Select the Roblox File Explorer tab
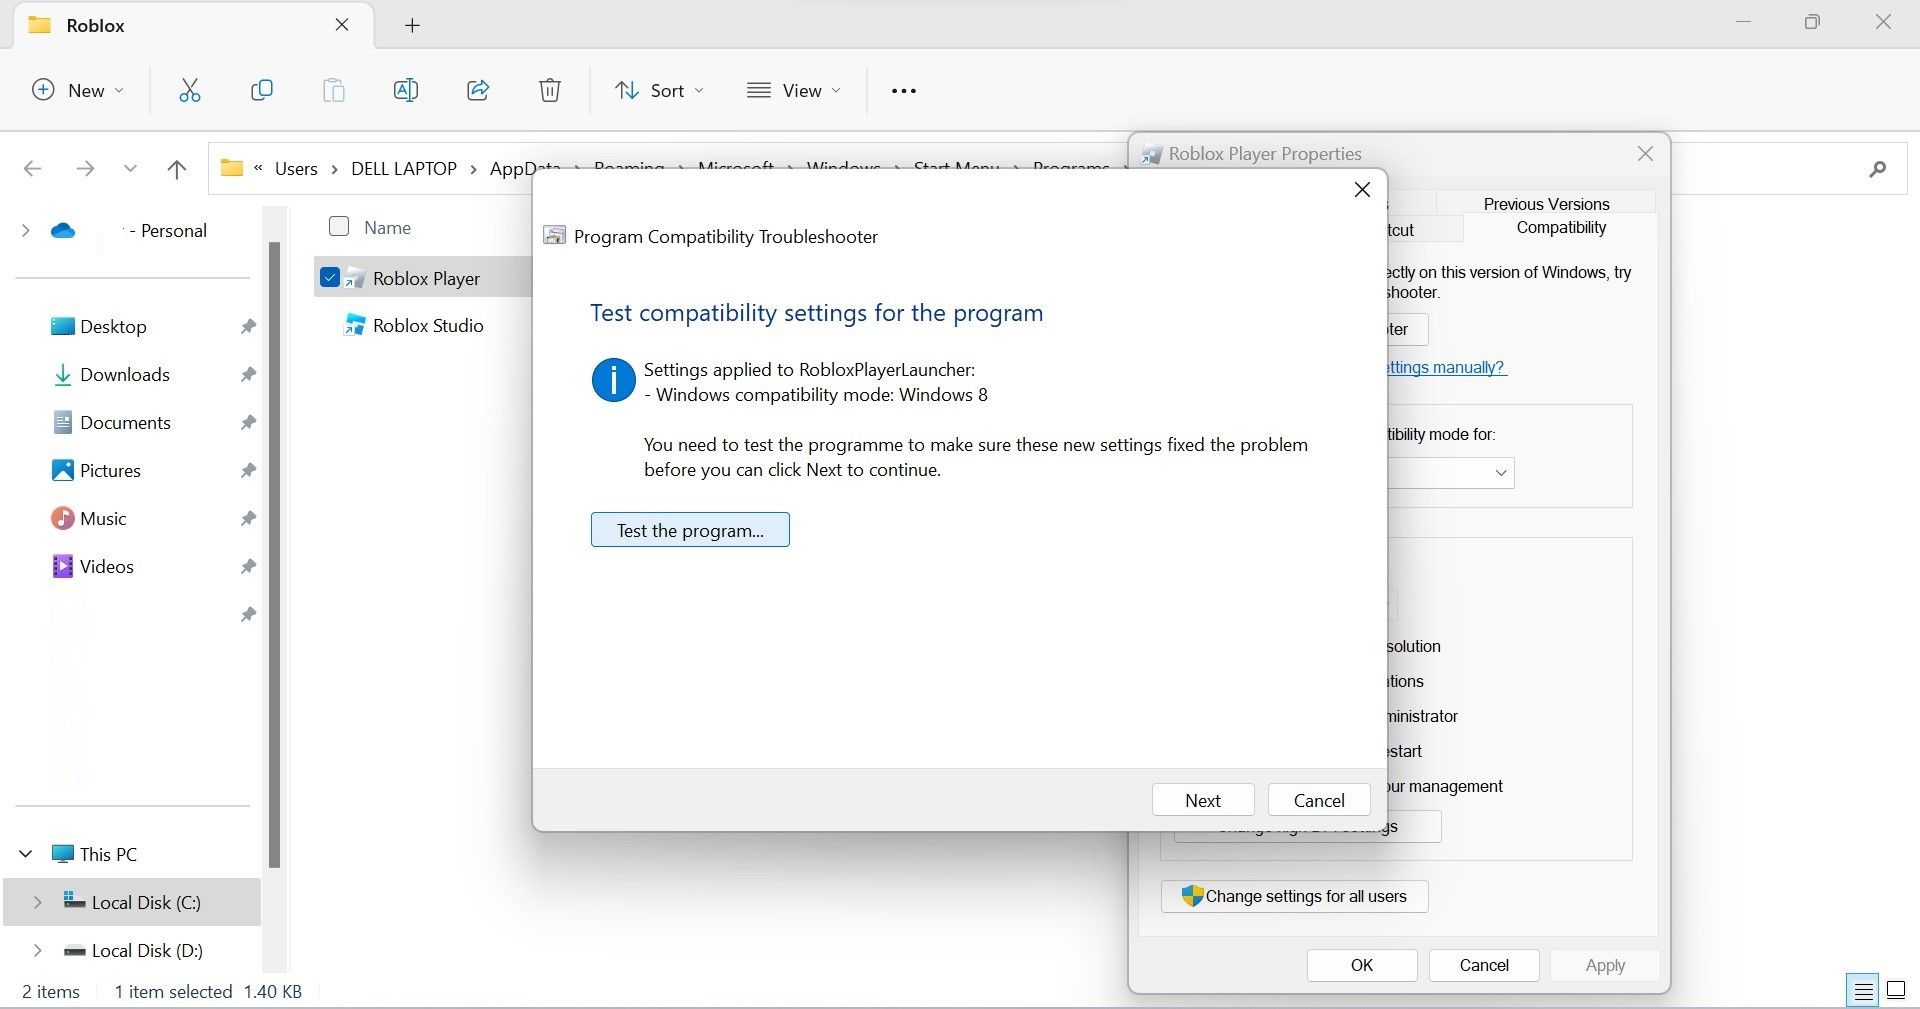The image size is (1920, 1009). click(194, 26)
